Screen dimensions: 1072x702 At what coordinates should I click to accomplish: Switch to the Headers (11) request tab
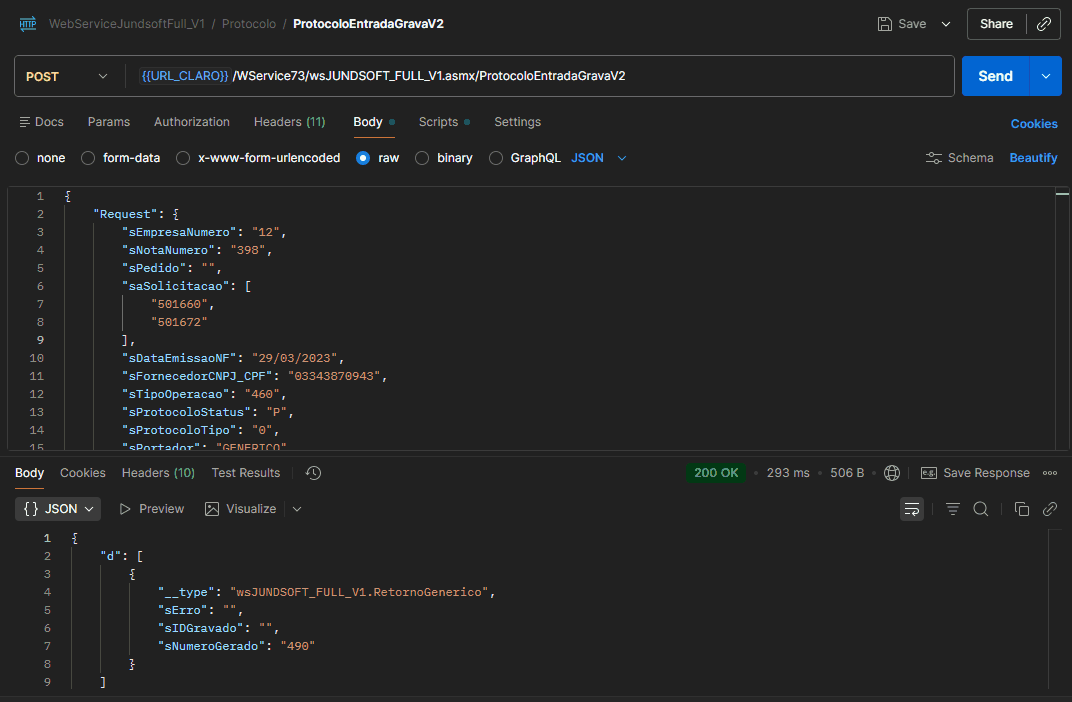click(289, 122)
